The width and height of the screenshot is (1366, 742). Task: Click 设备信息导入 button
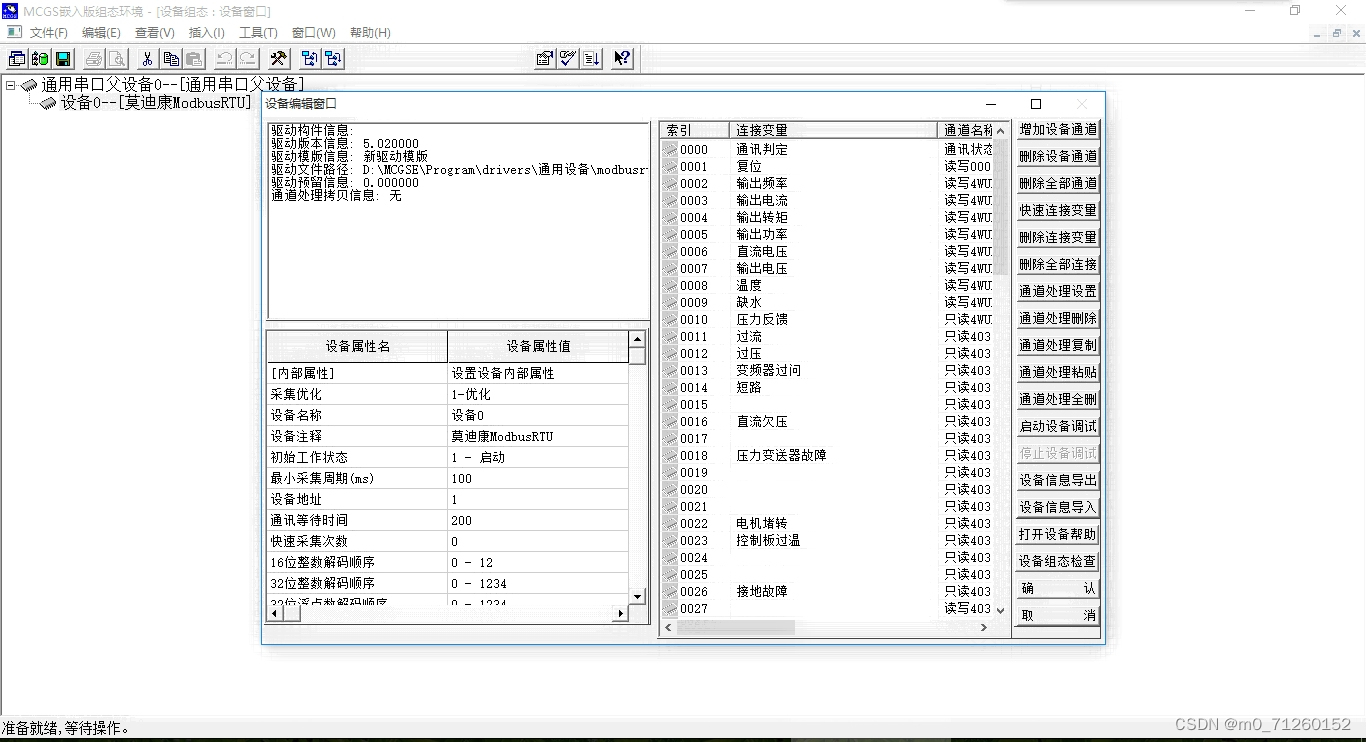(x=1057, y=508)
